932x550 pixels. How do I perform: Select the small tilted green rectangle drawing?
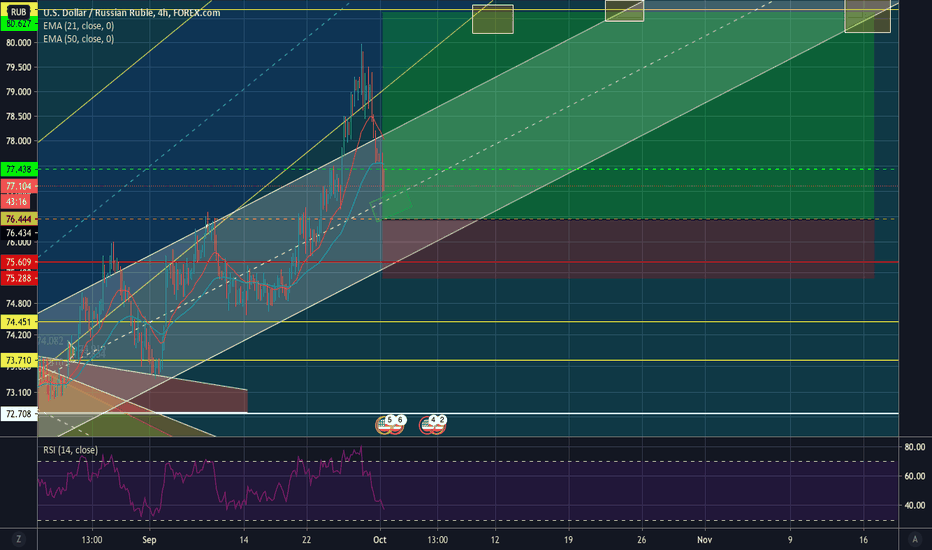tap(391, 204)
